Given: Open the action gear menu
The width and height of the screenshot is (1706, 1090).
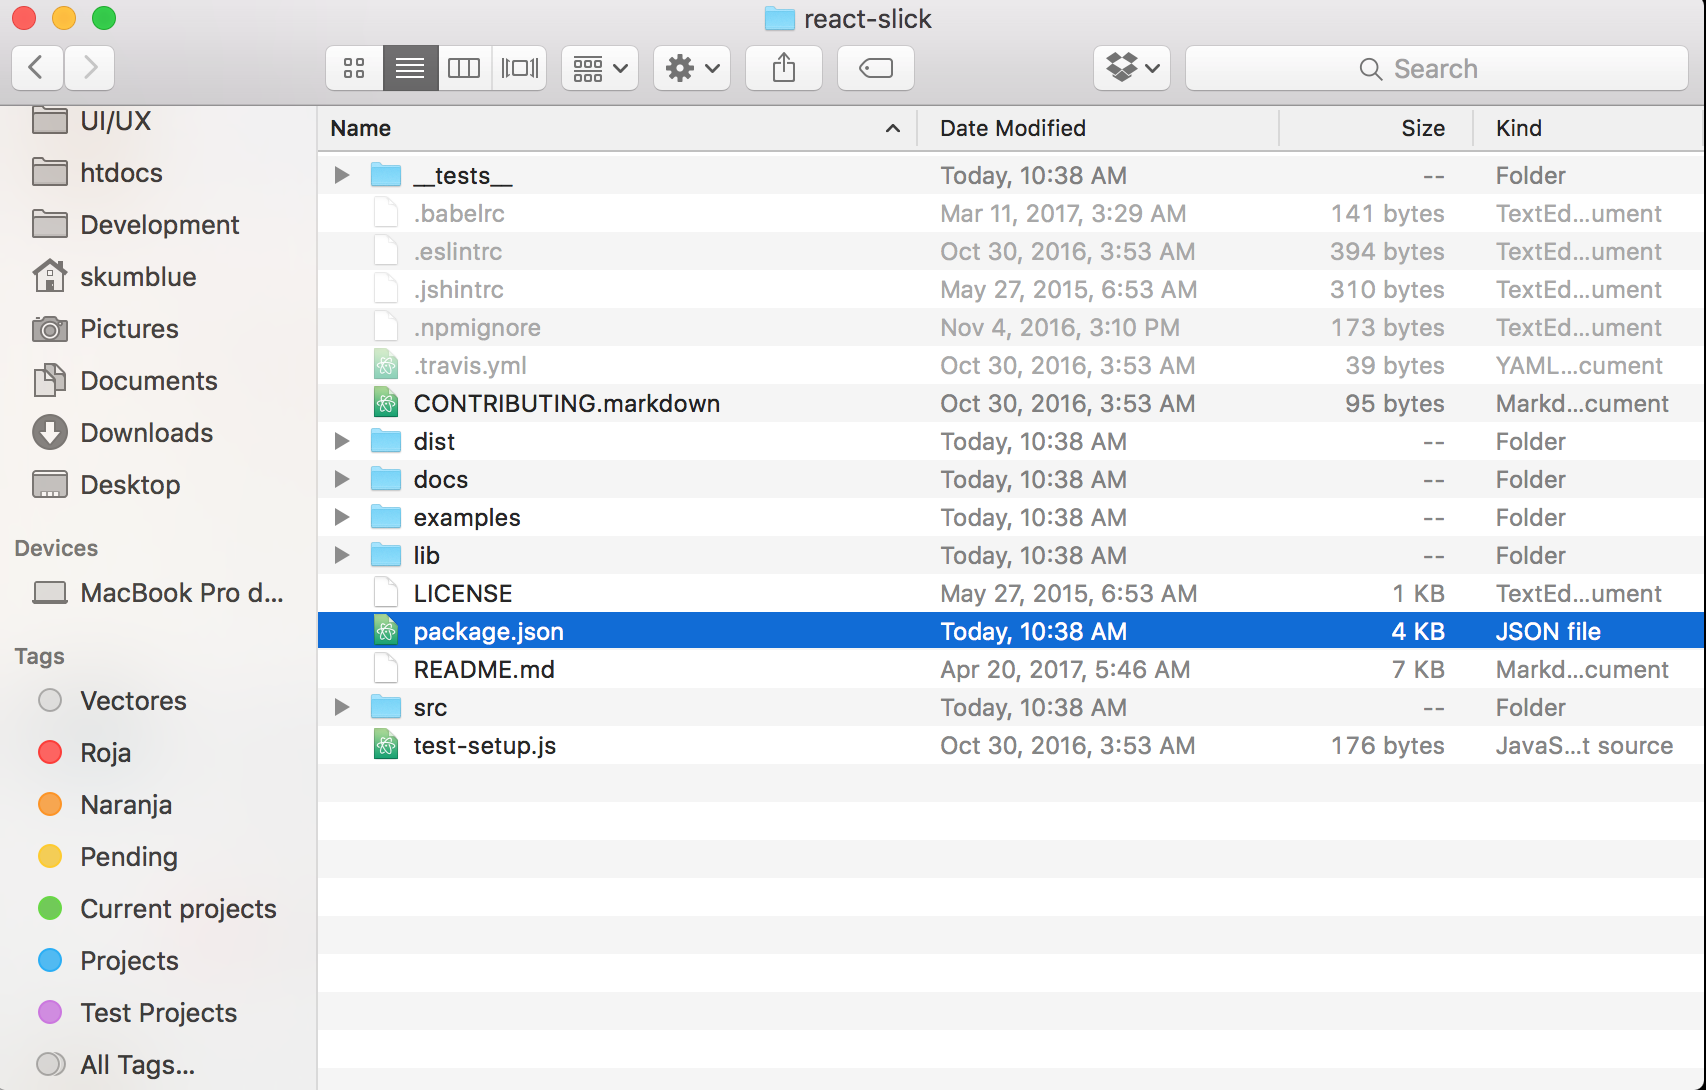Looking at the screenshot, I should (x=691, y=68).
